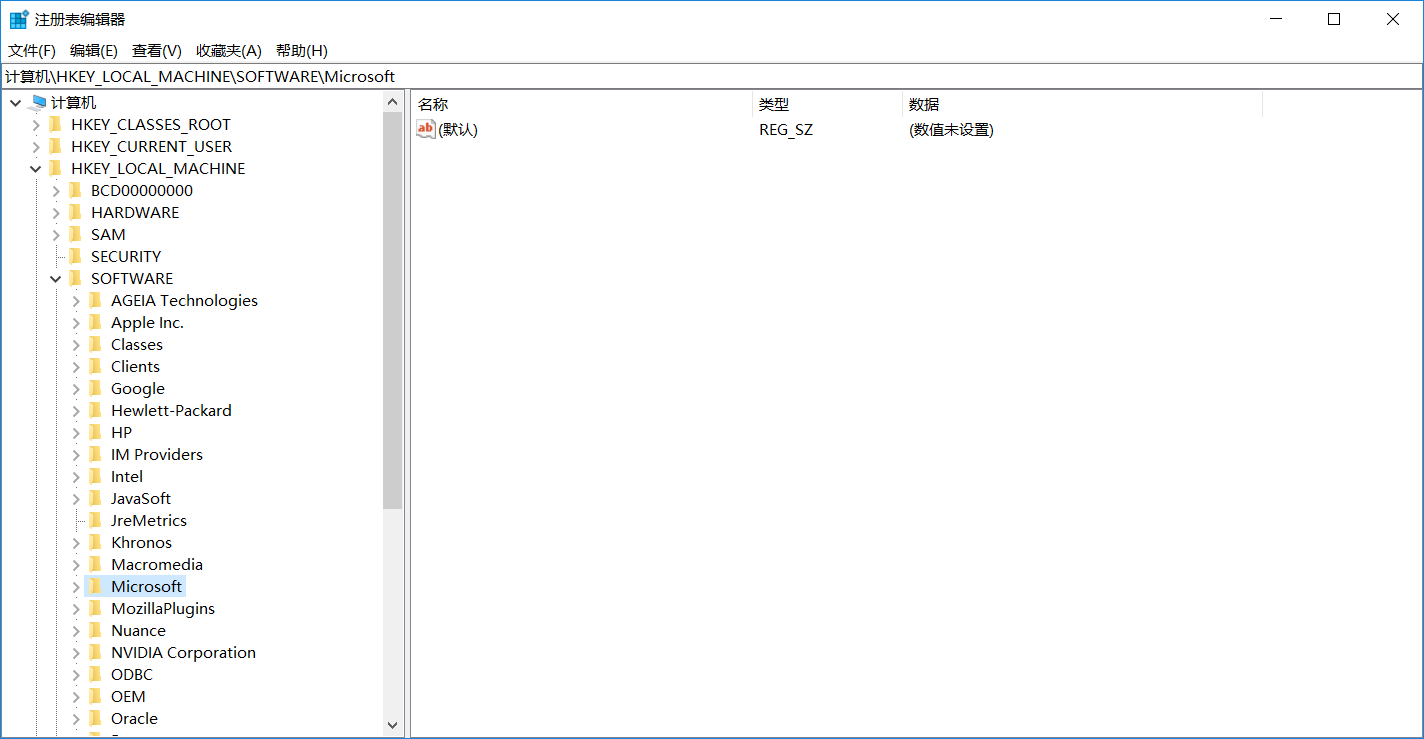
Task: Expand the HKEY_CURRENT_USER key
Action: point(36,147)
